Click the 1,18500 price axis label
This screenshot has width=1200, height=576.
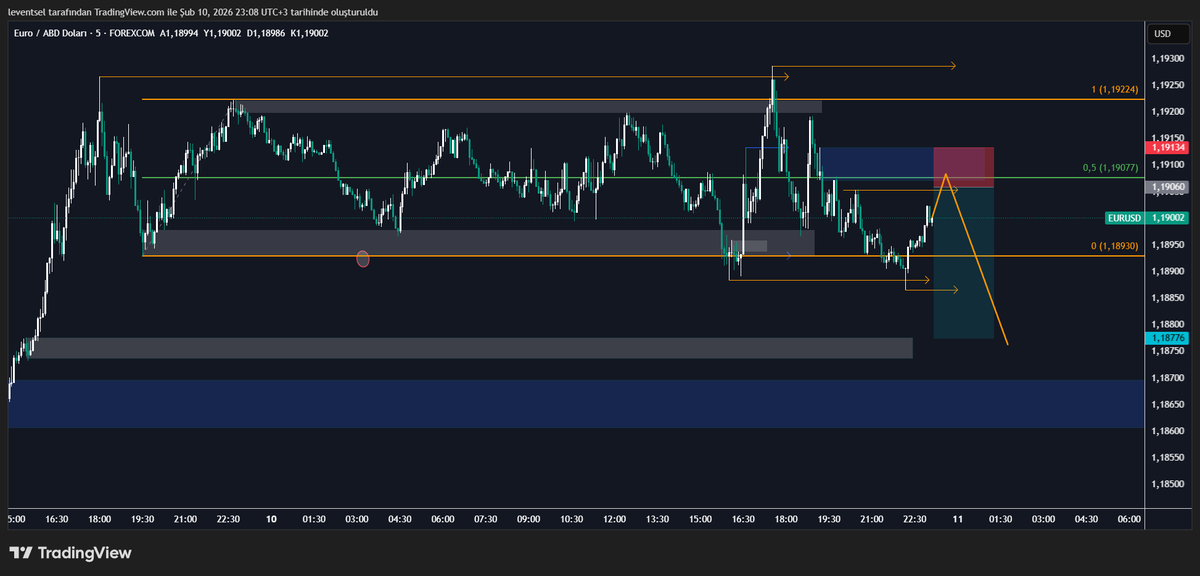tap(1168, 484)
